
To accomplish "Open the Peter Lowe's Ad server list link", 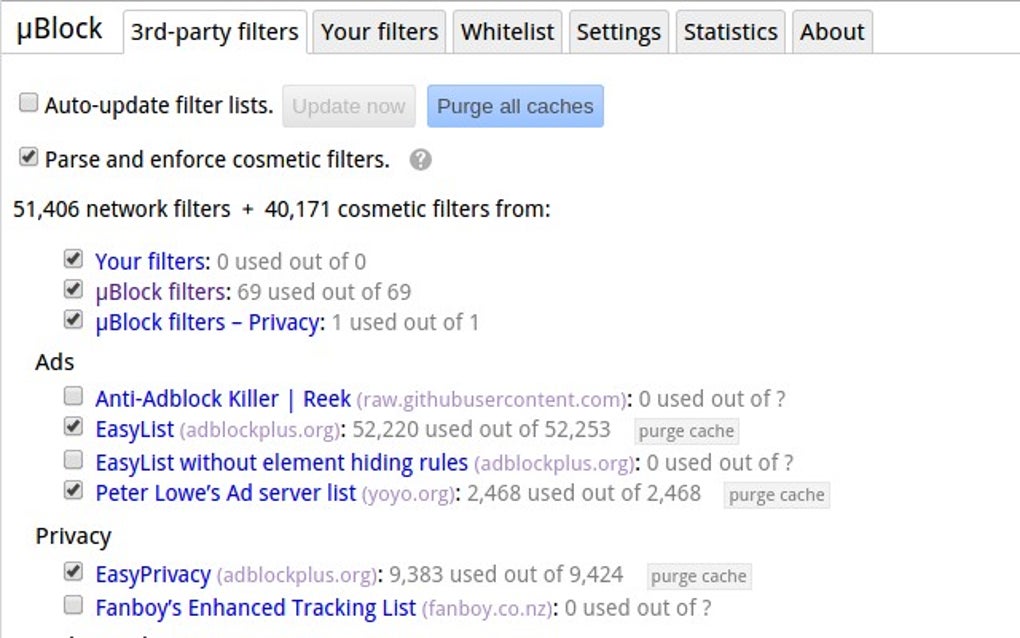I will point(225,493).
